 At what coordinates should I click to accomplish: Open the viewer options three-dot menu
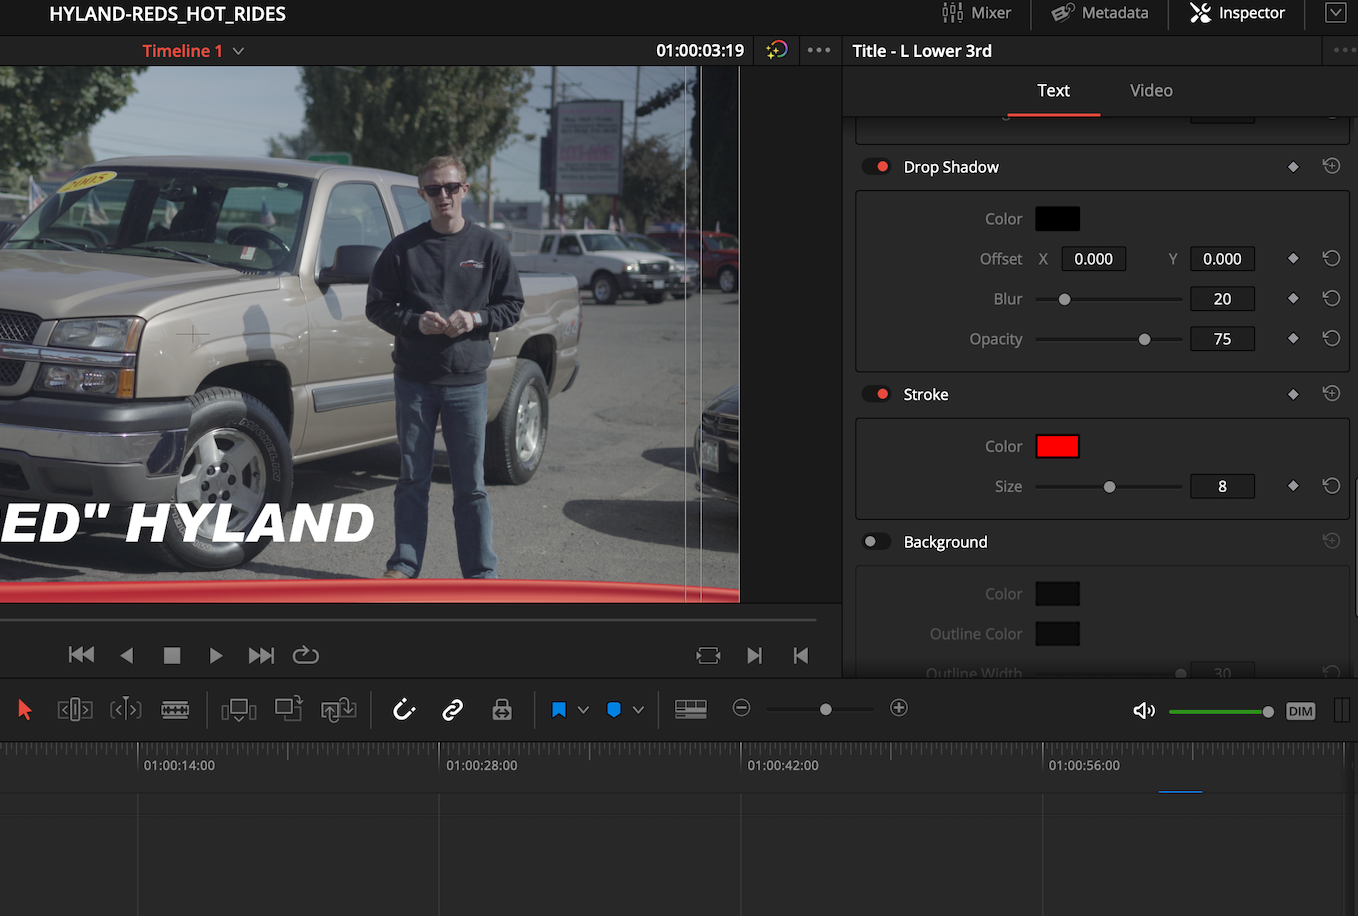(x=819, y=50)
